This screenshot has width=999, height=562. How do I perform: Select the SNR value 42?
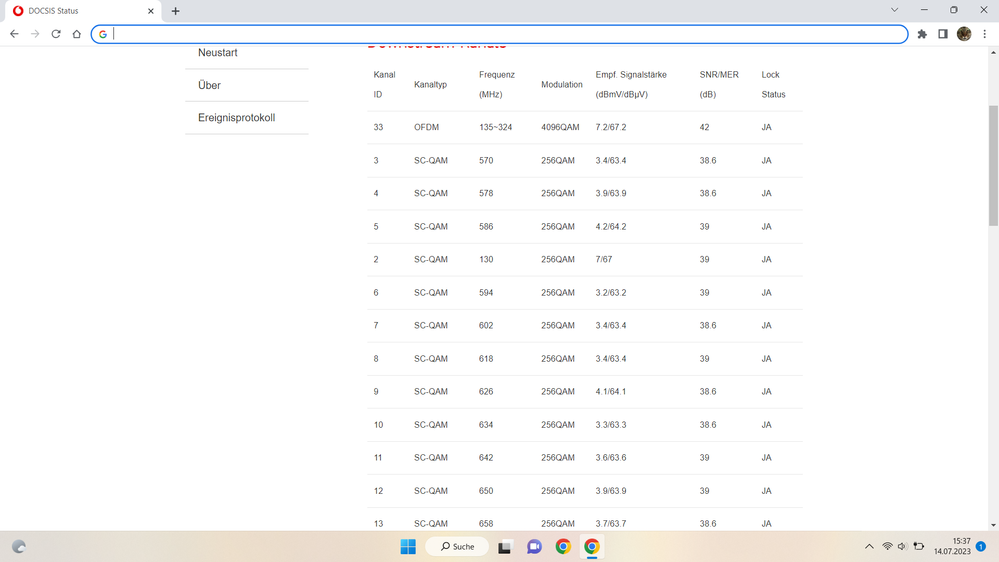(x=704, y=127)
